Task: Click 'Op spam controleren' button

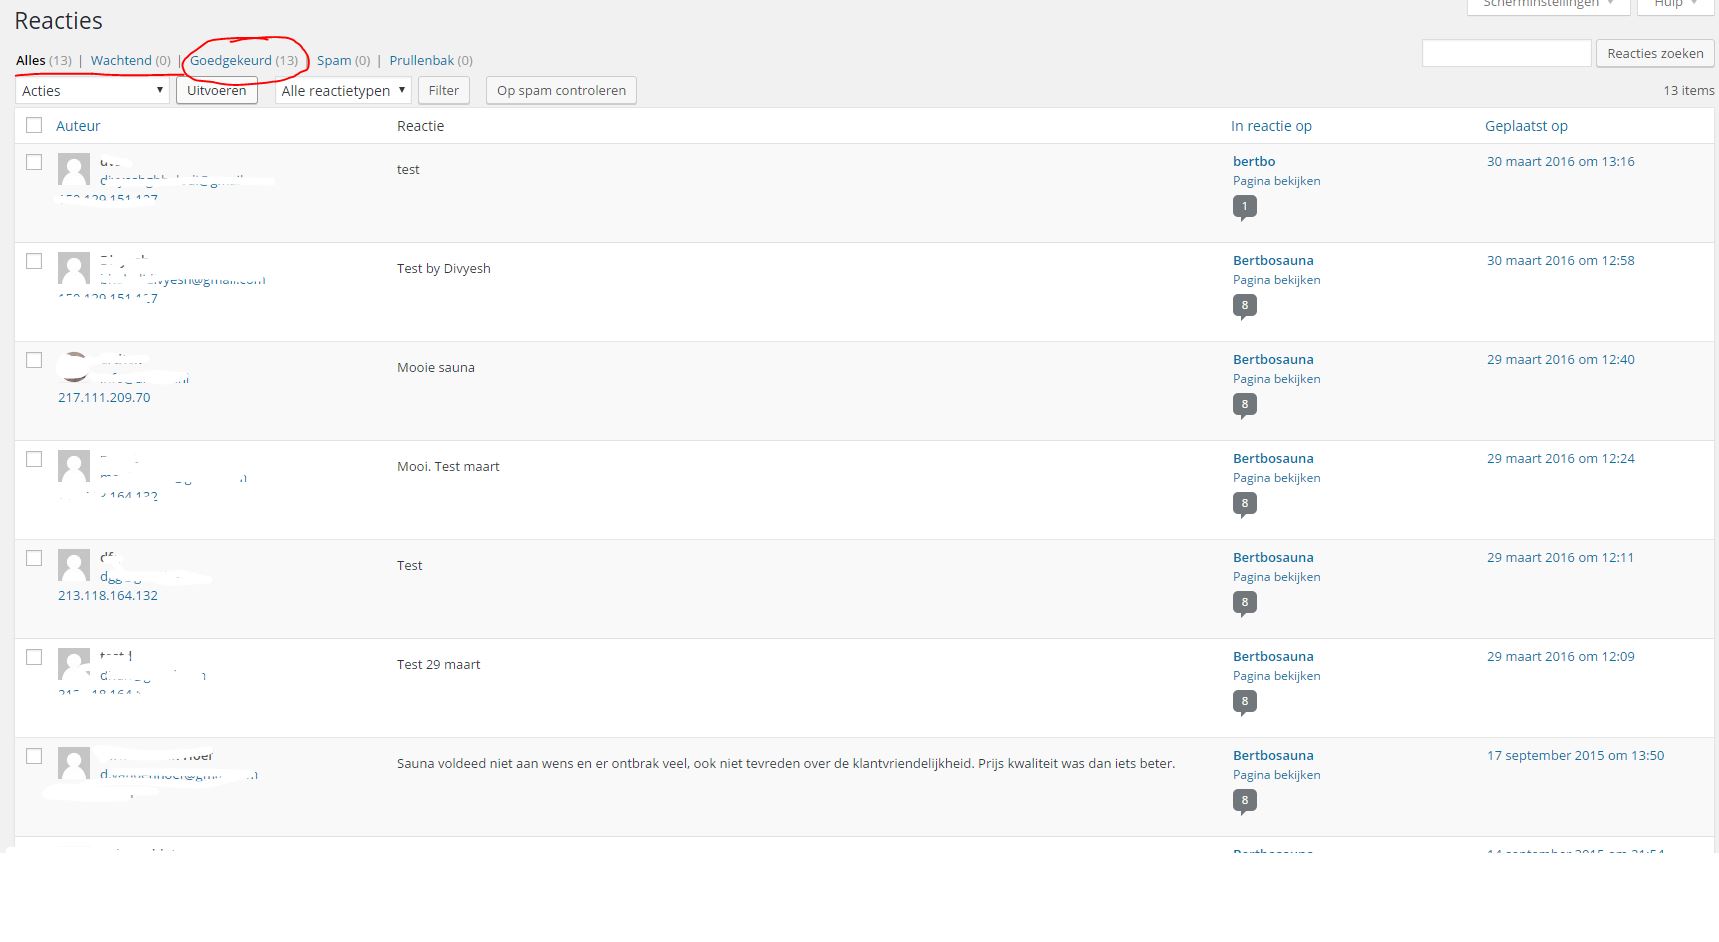Action: point(561,90)
